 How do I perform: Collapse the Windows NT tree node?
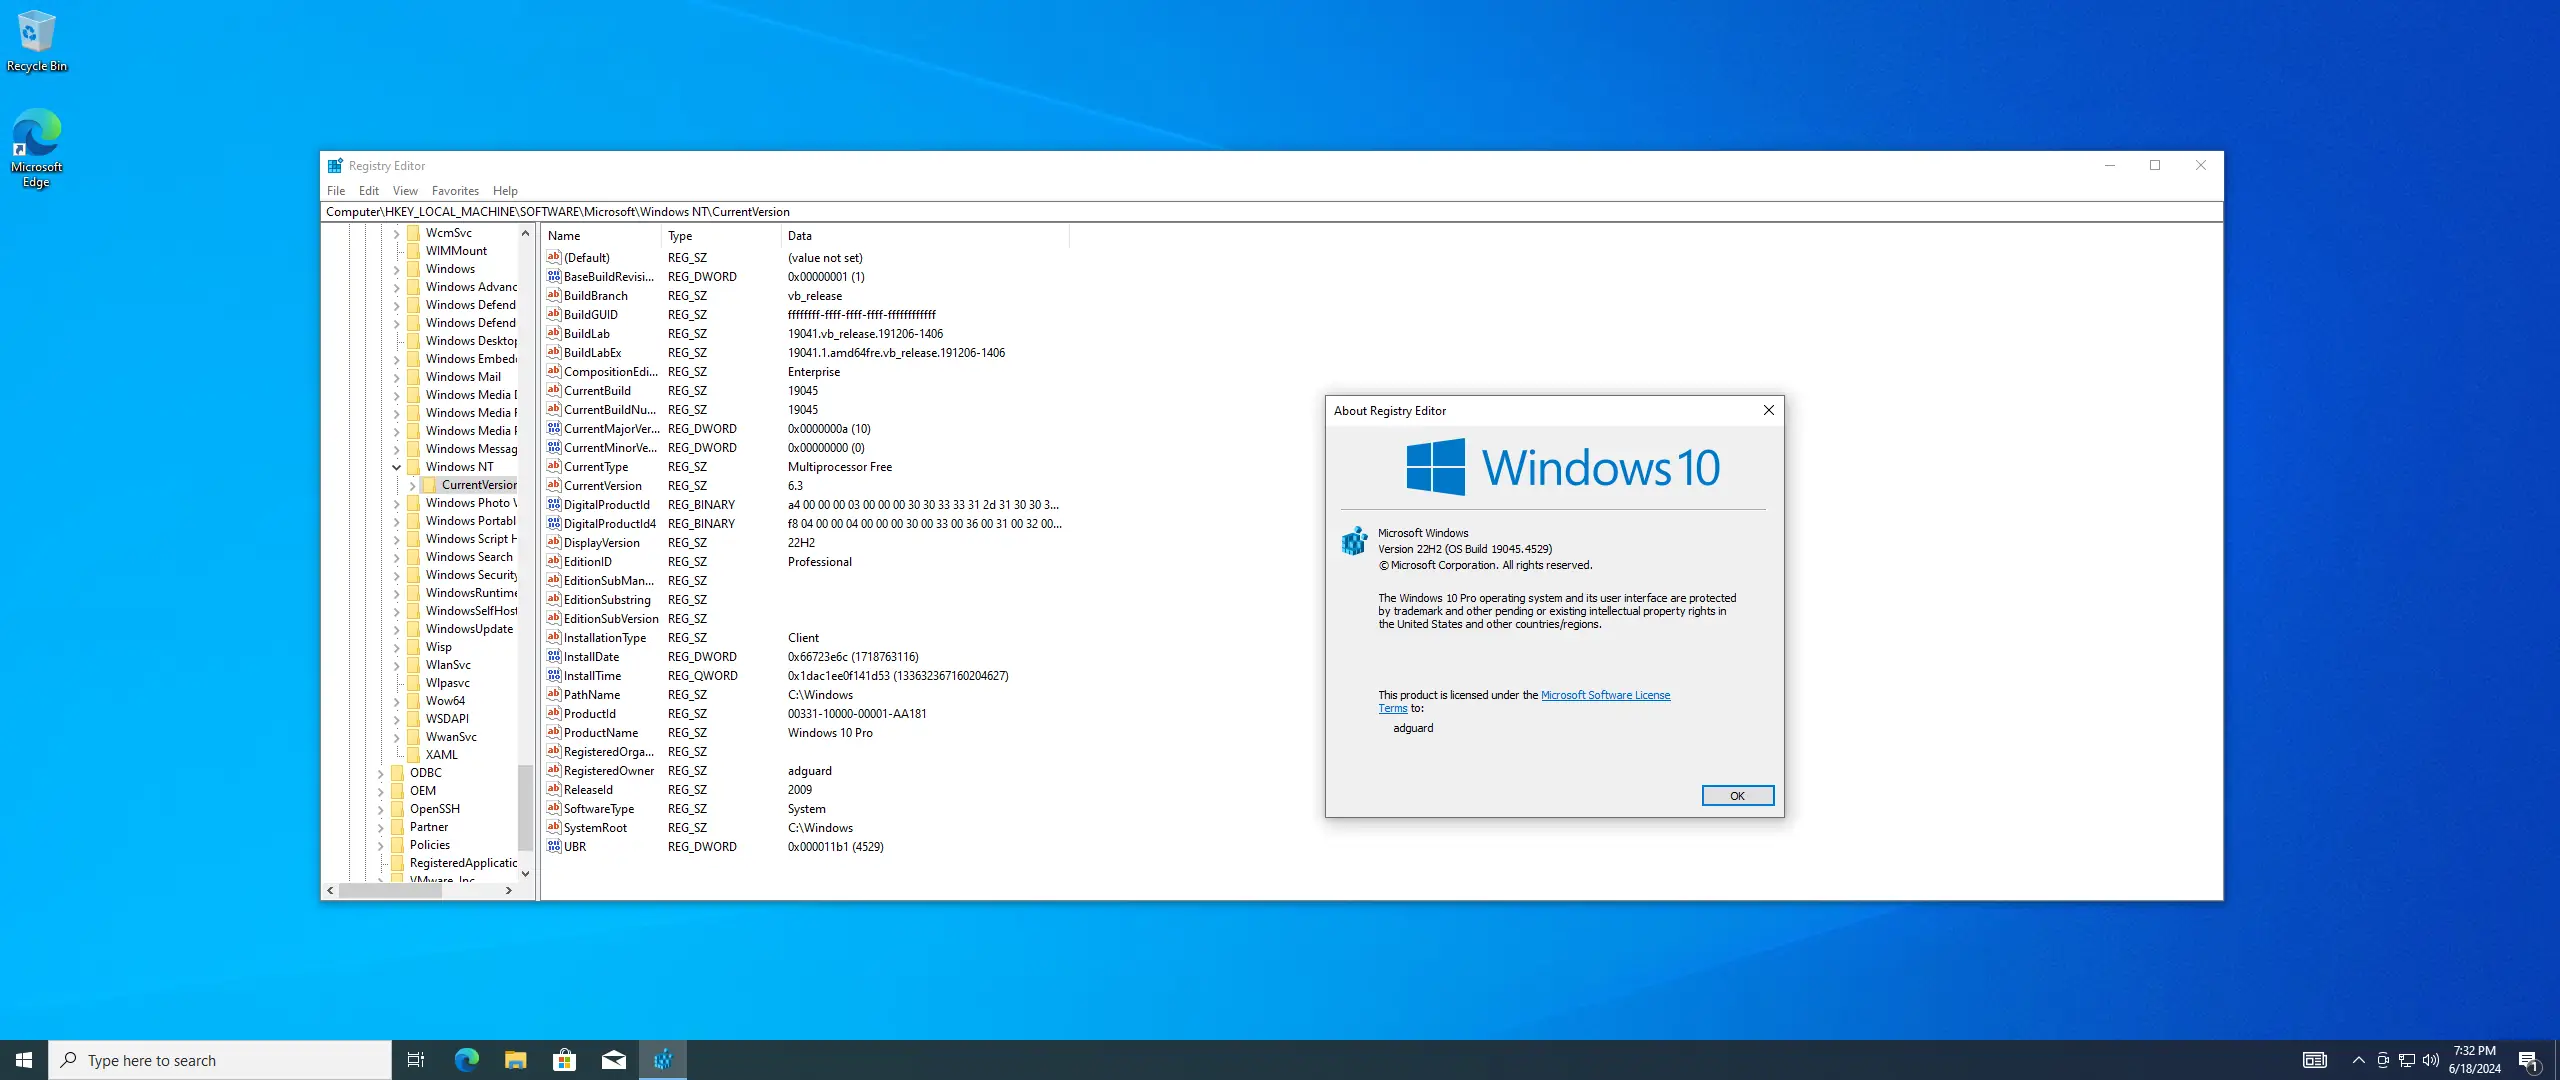coord(396,467)
